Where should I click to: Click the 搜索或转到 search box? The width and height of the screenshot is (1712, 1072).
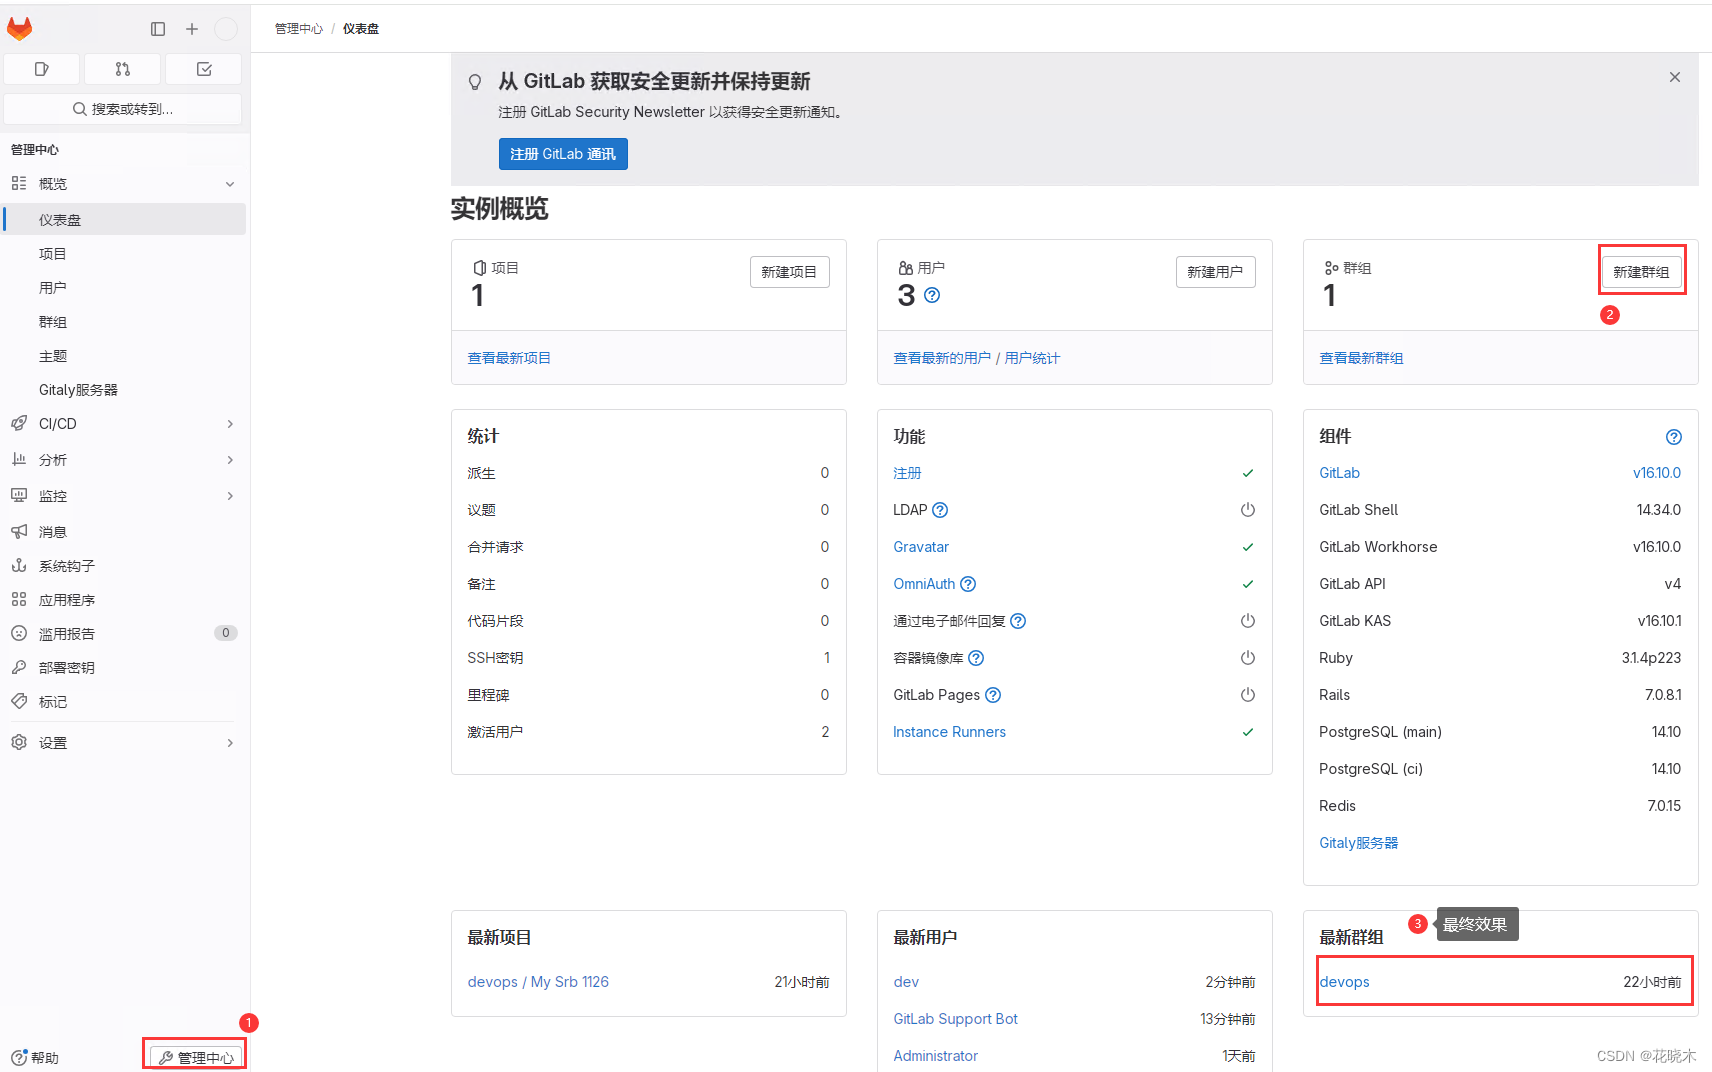point(123,109)
